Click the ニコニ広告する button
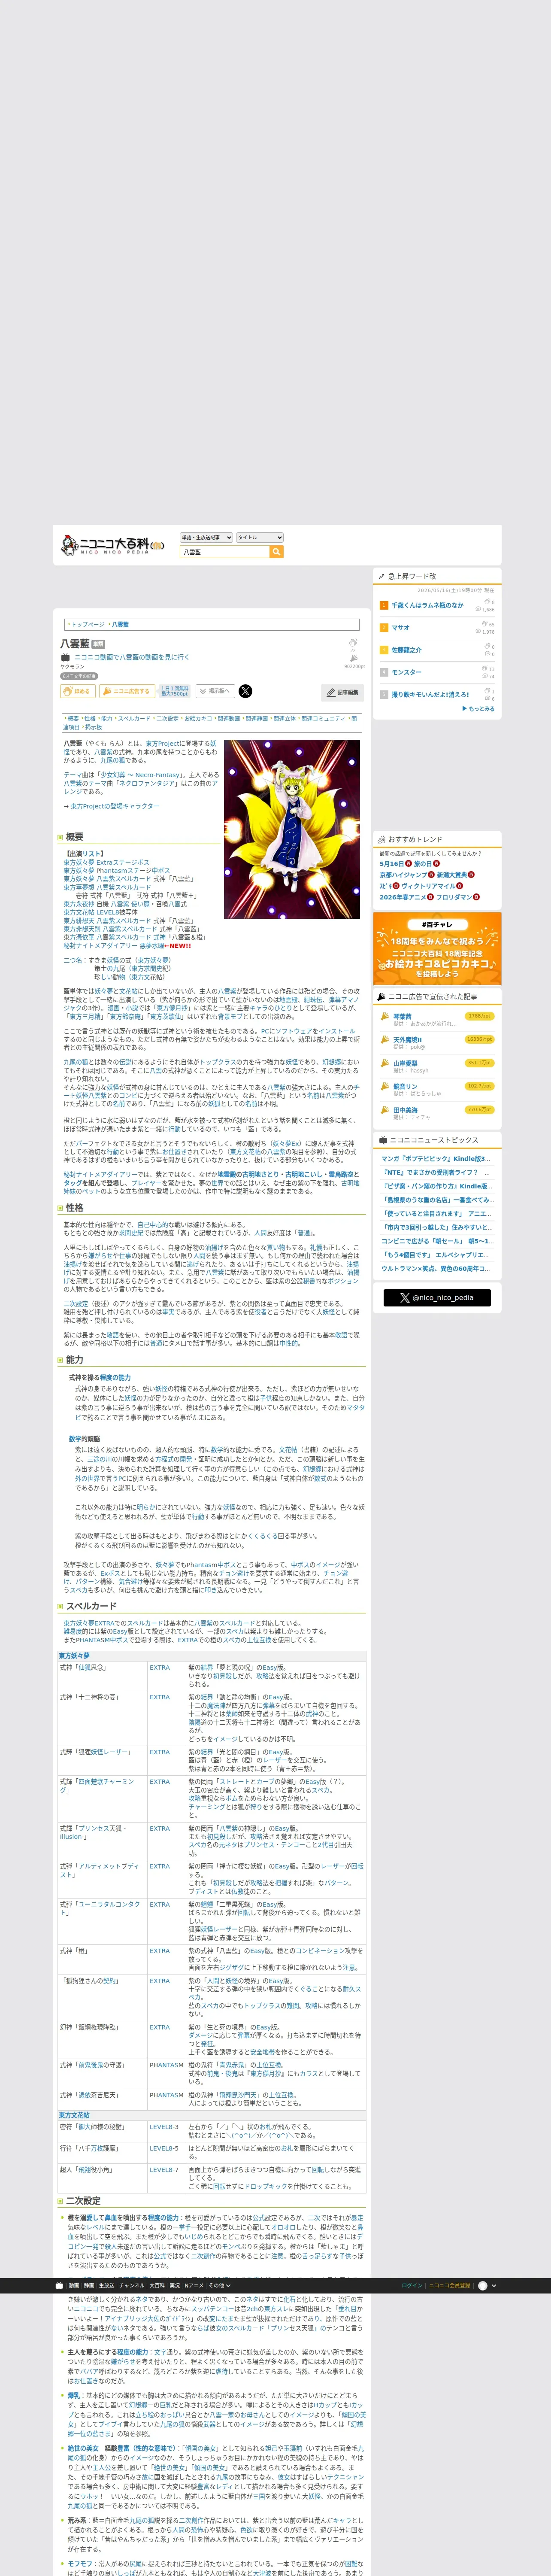The height and width of the screenshot is (2576, 551). click(x=127, y=691)
